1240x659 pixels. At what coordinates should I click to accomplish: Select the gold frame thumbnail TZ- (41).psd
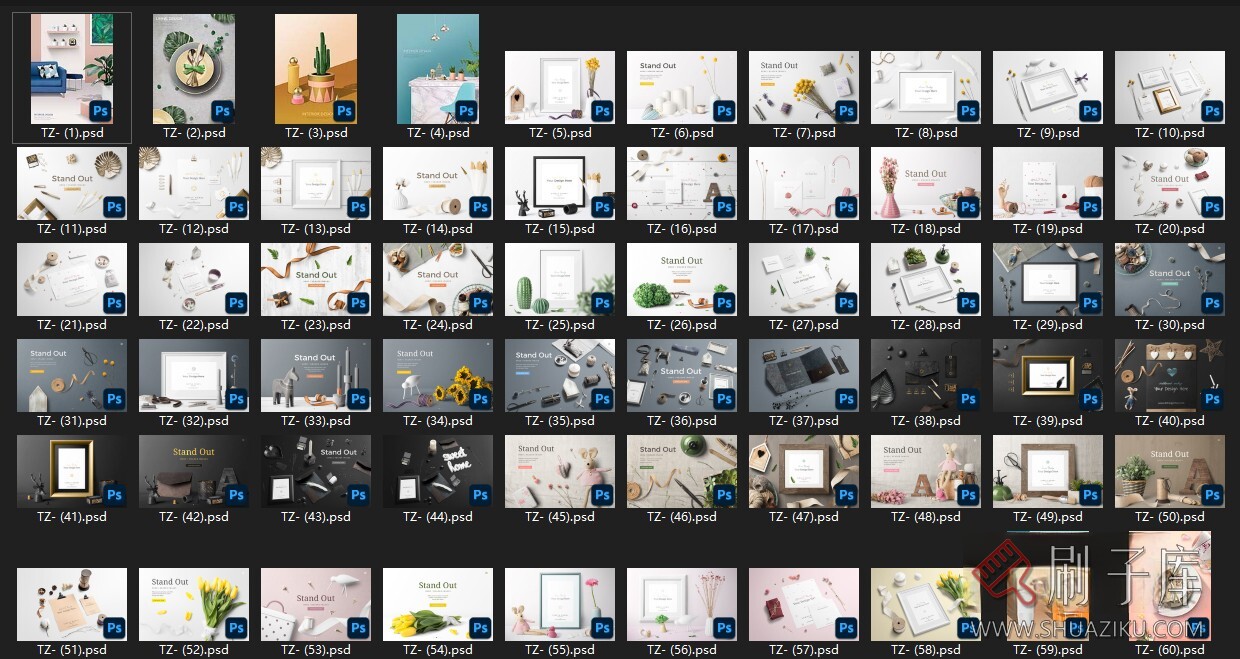(x=71, y=471)
